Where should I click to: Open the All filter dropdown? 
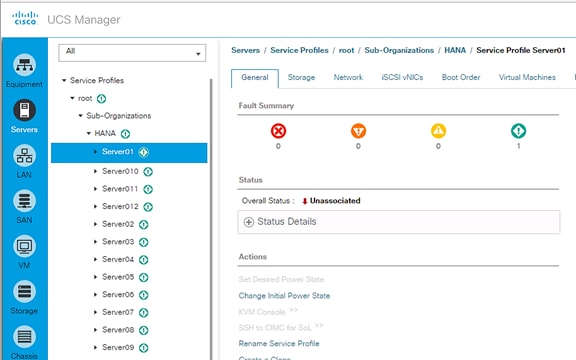[x=132, y=53]
